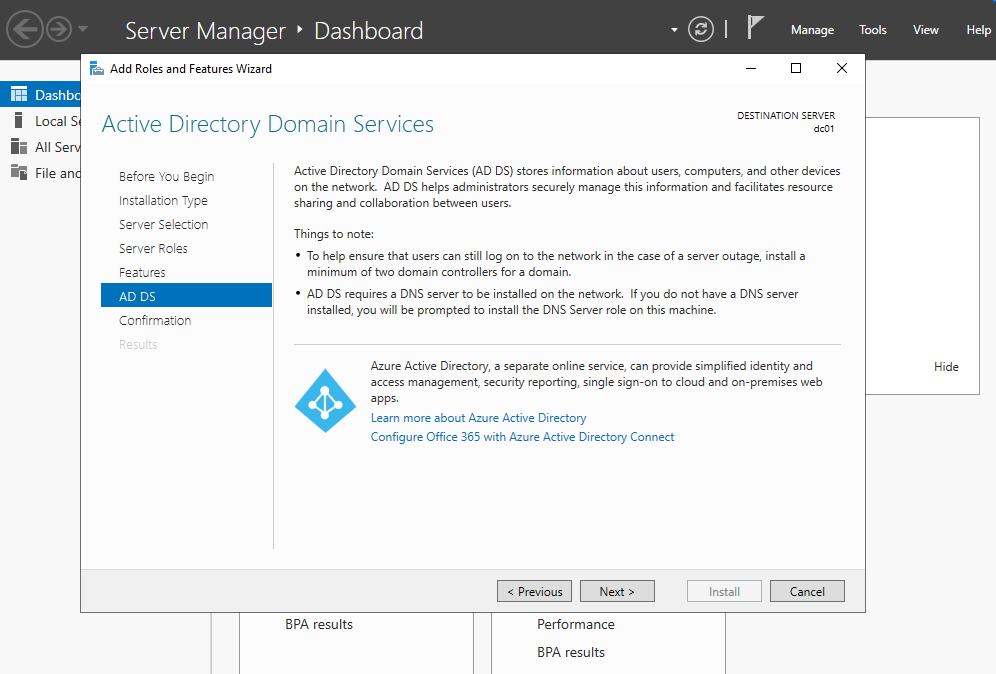Click the Azure Active Directory diamond logo

tap(325, 401)
